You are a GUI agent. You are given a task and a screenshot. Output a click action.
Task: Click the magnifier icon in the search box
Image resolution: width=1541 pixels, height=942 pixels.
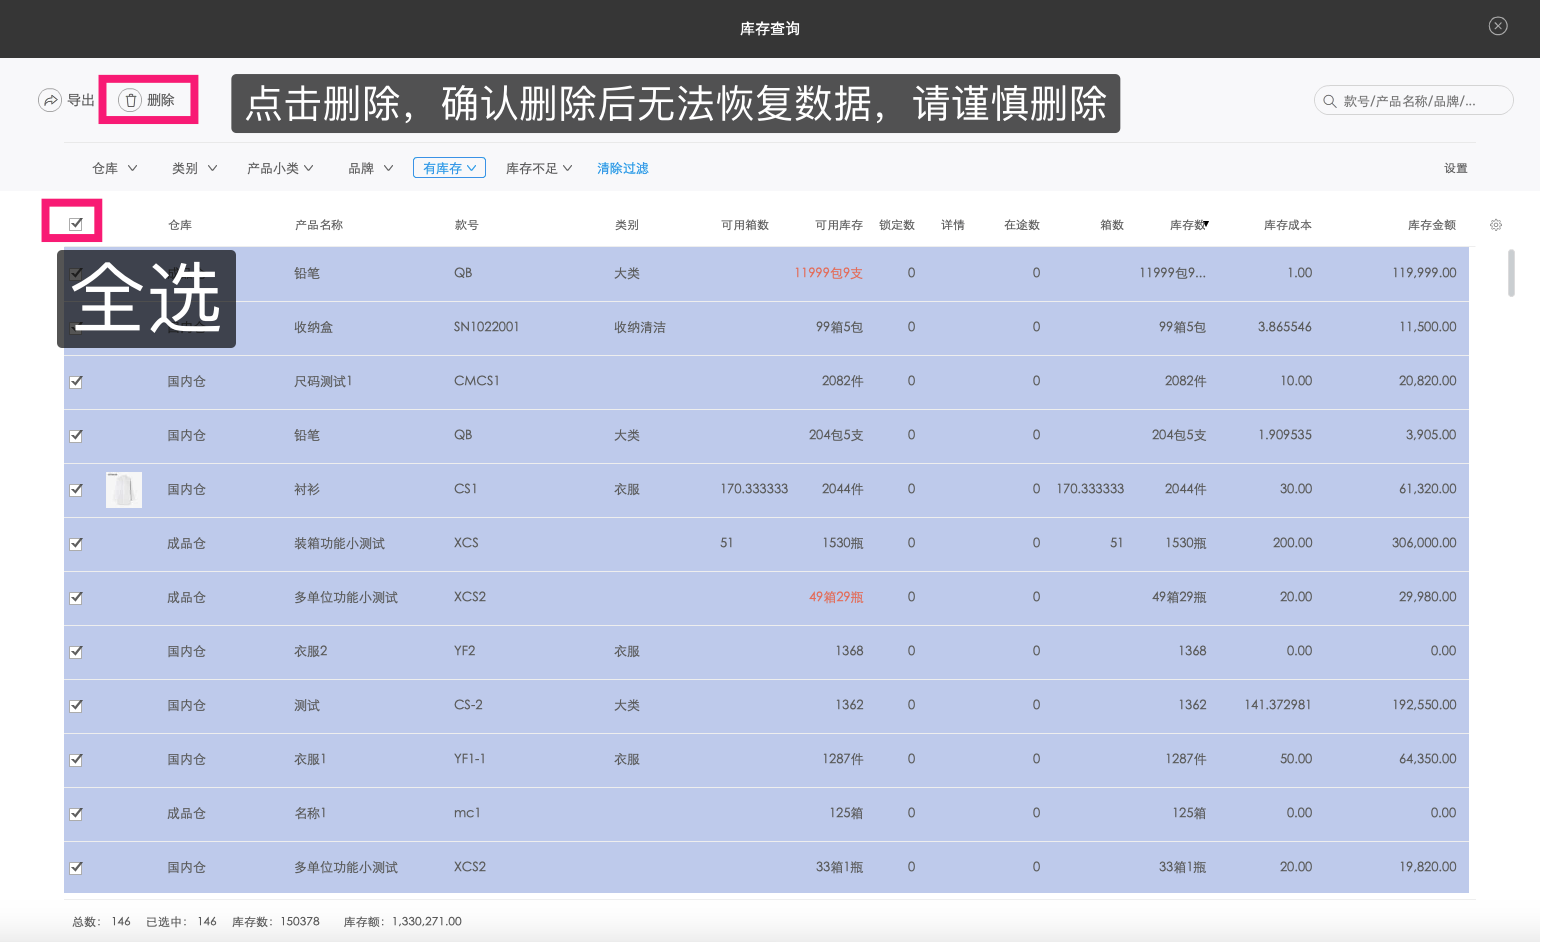click(1329, 100)
